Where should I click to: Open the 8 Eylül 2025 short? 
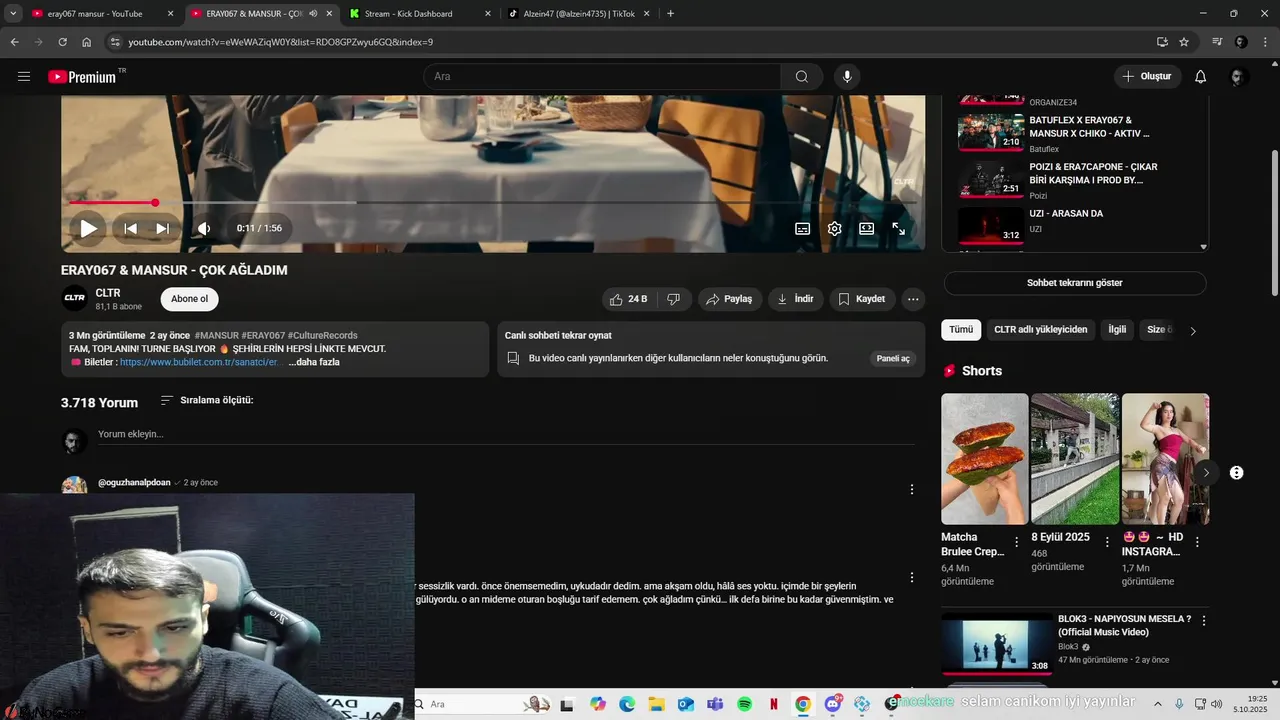1075,458
